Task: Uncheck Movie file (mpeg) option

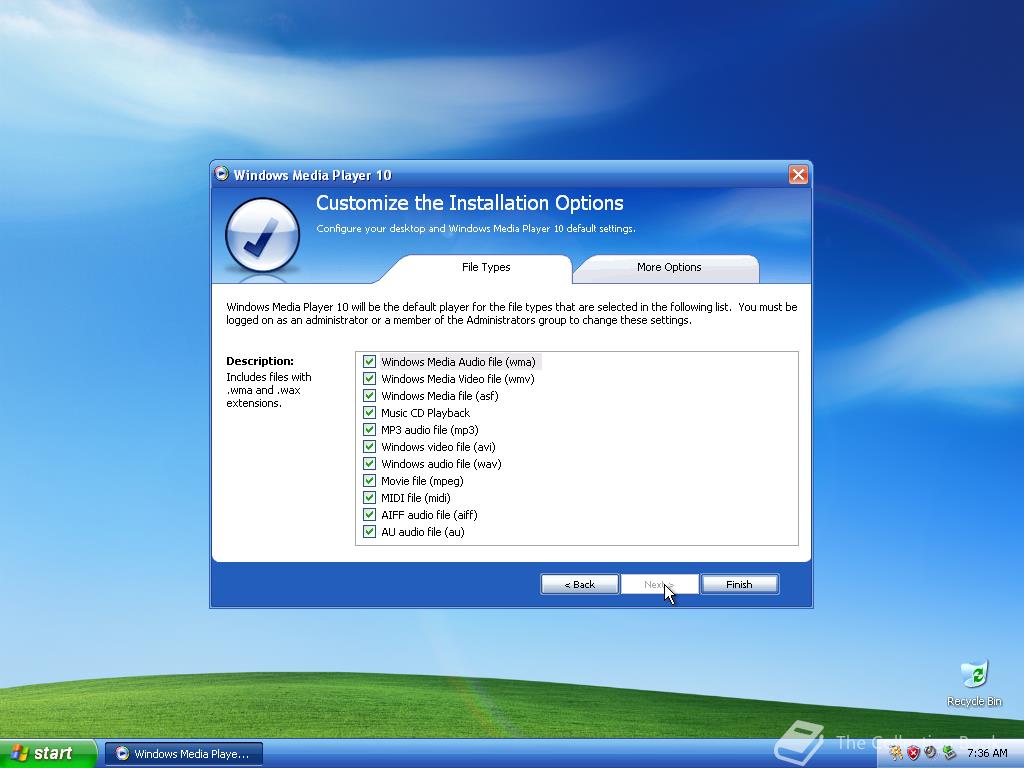Action: click(x=370, y=481)
